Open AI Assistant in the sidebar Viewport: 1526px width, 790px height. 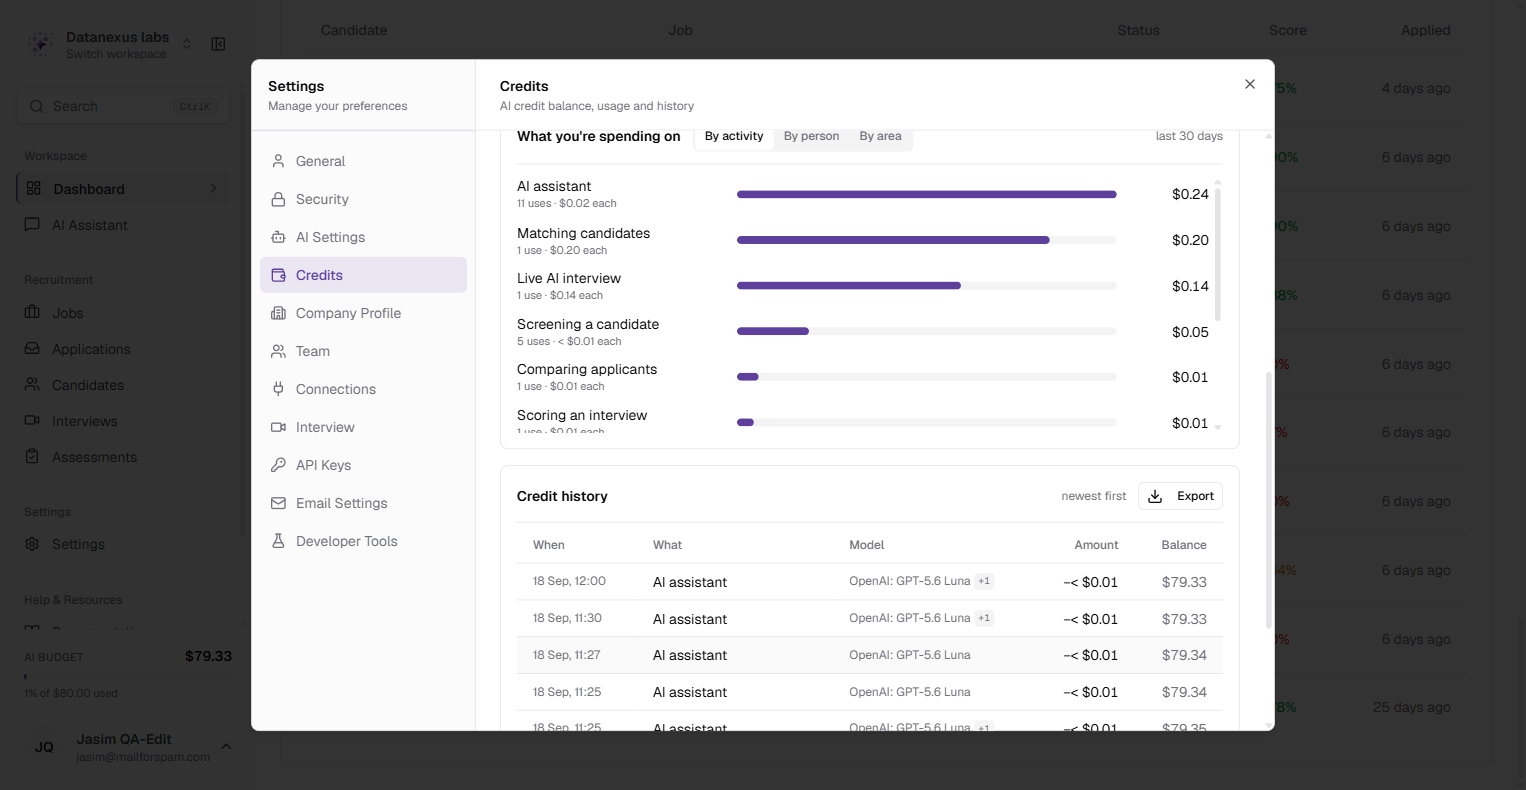[x=123, y=225]
